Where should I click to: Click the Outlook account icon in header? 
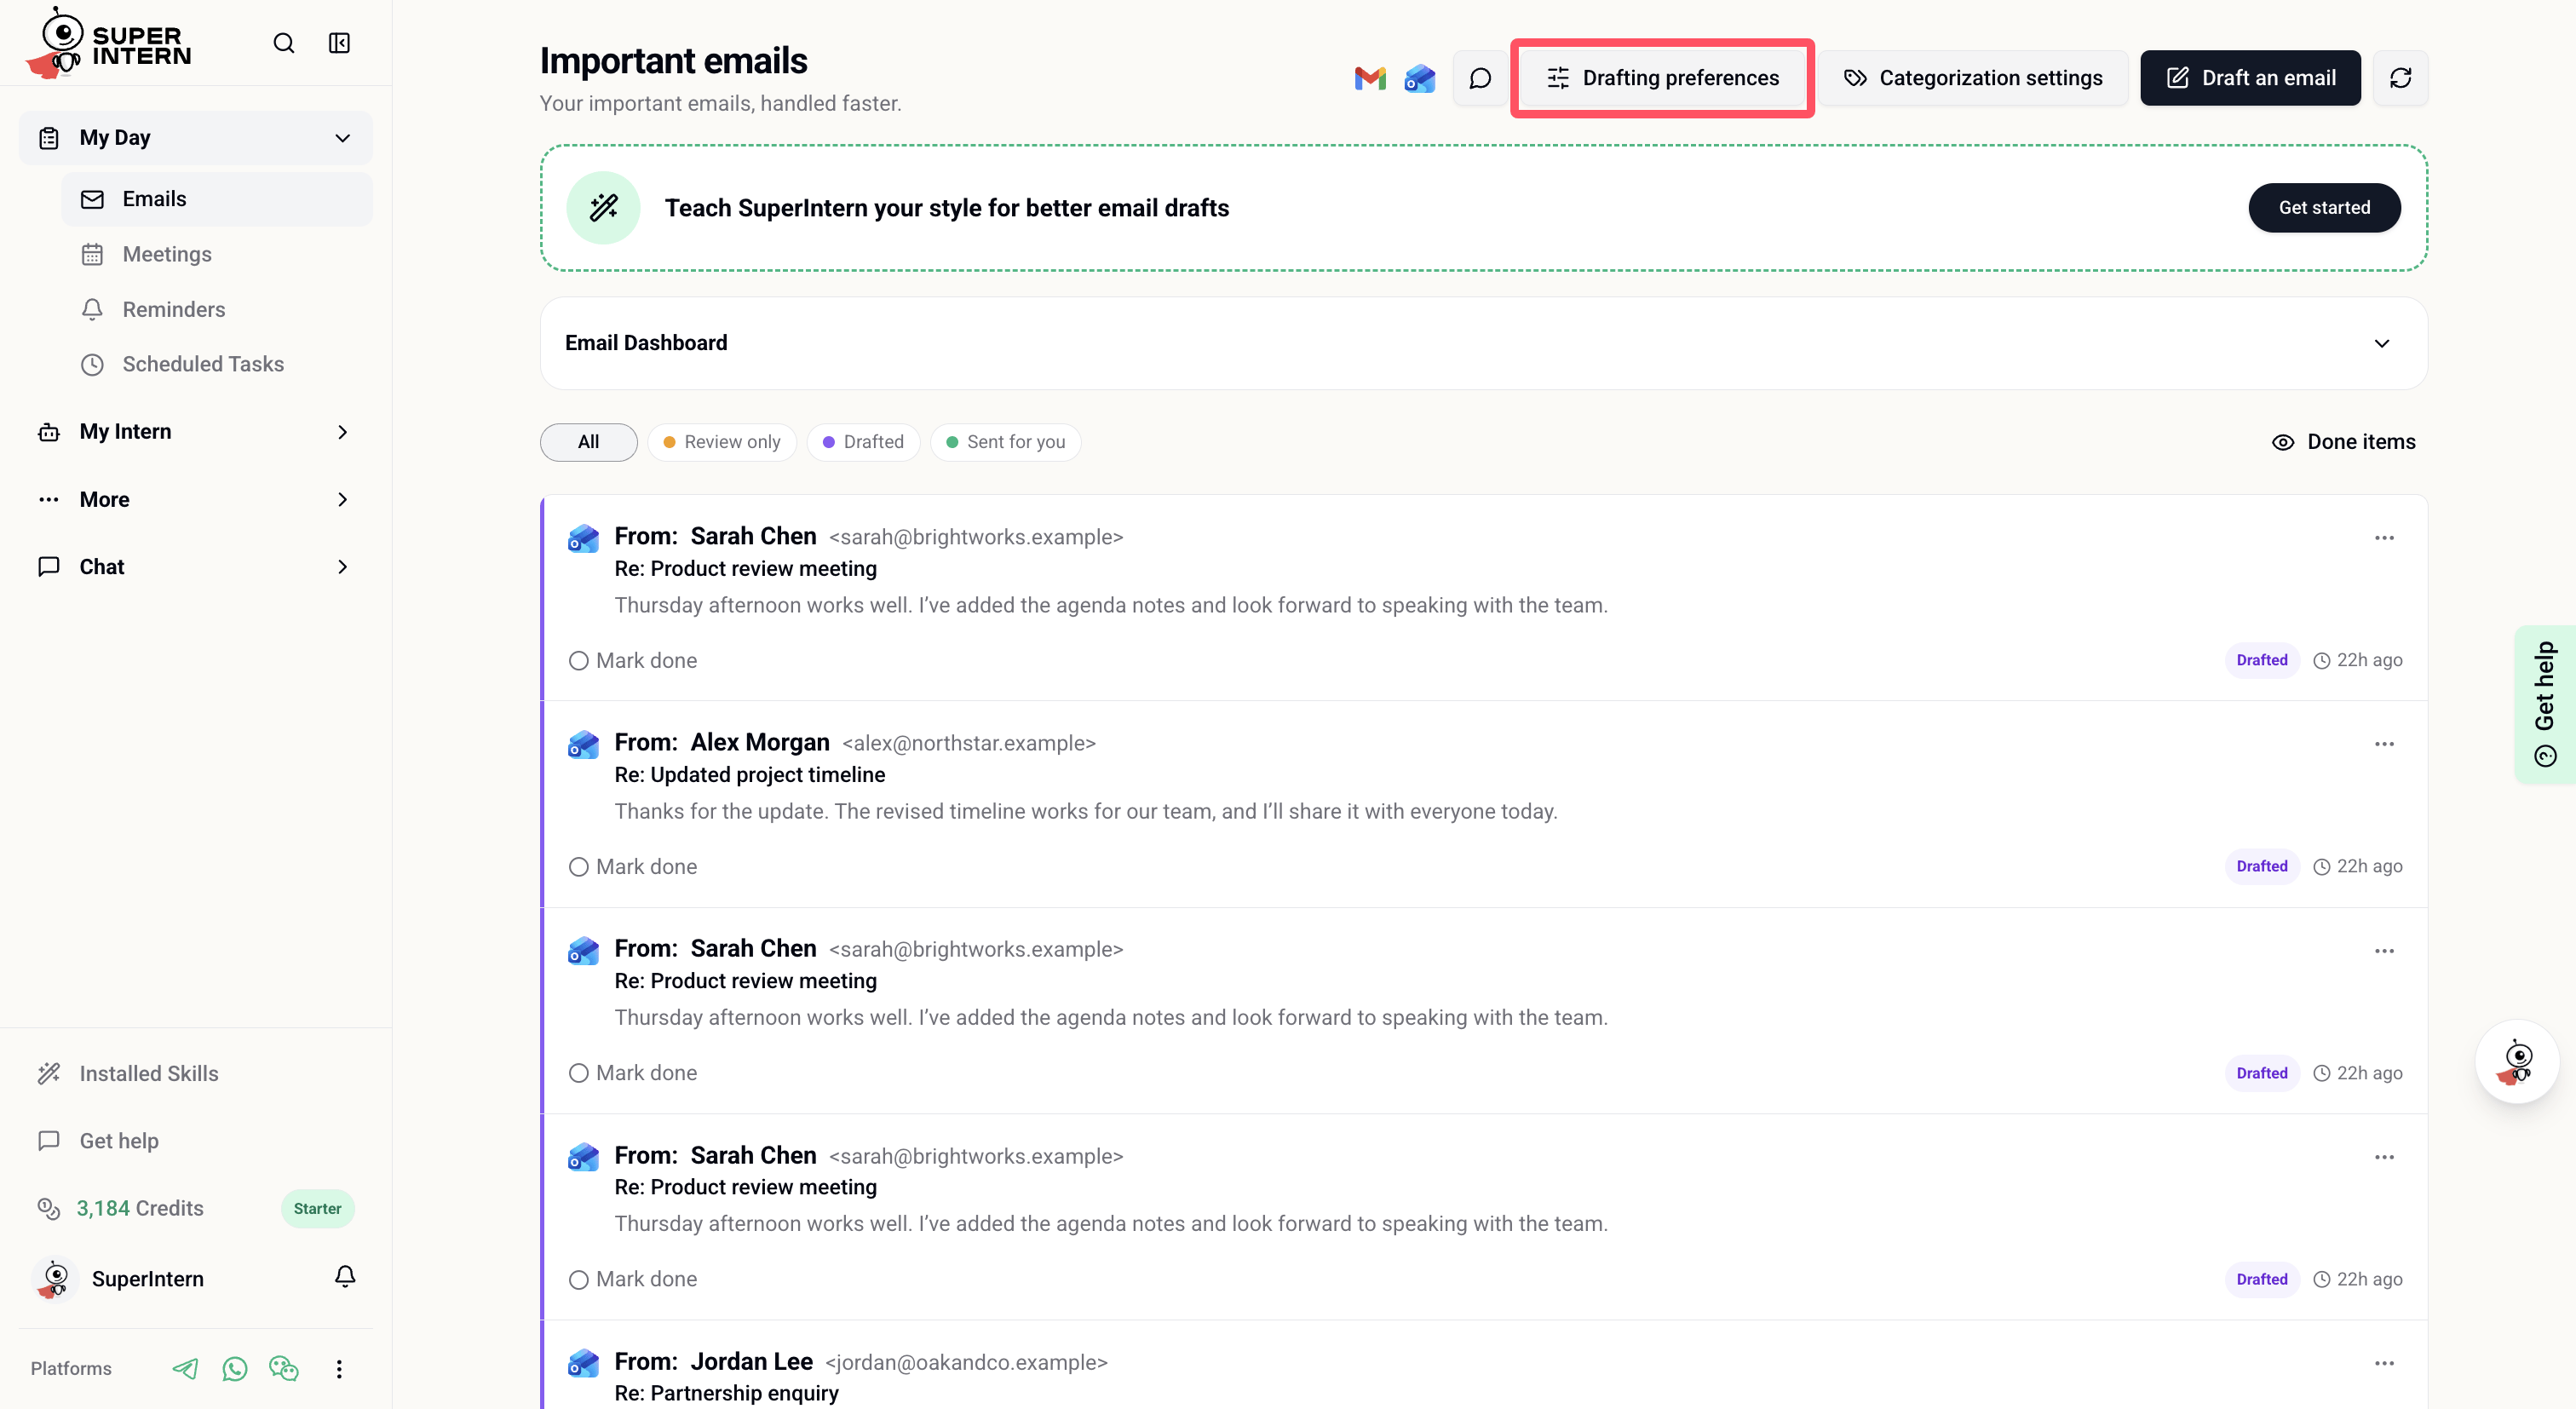[x=1420, y=78]
